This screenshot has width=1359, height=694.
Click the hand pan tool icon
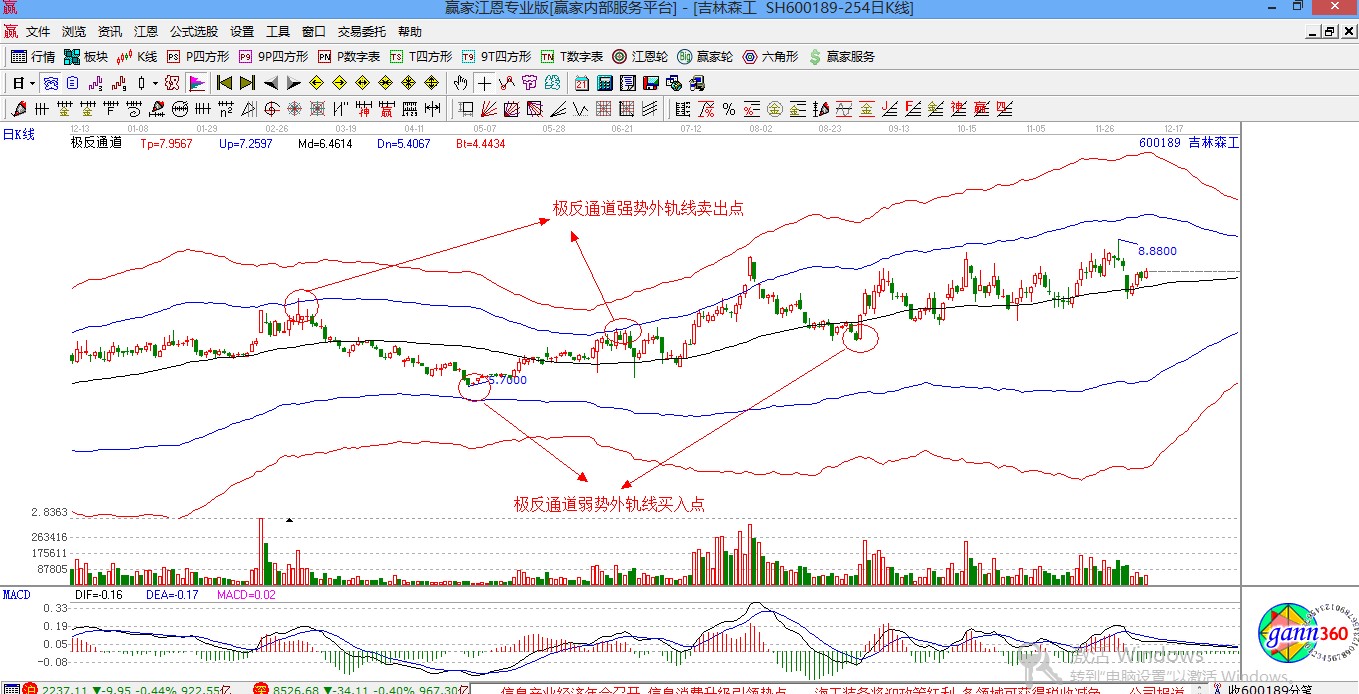pos(460,83)
